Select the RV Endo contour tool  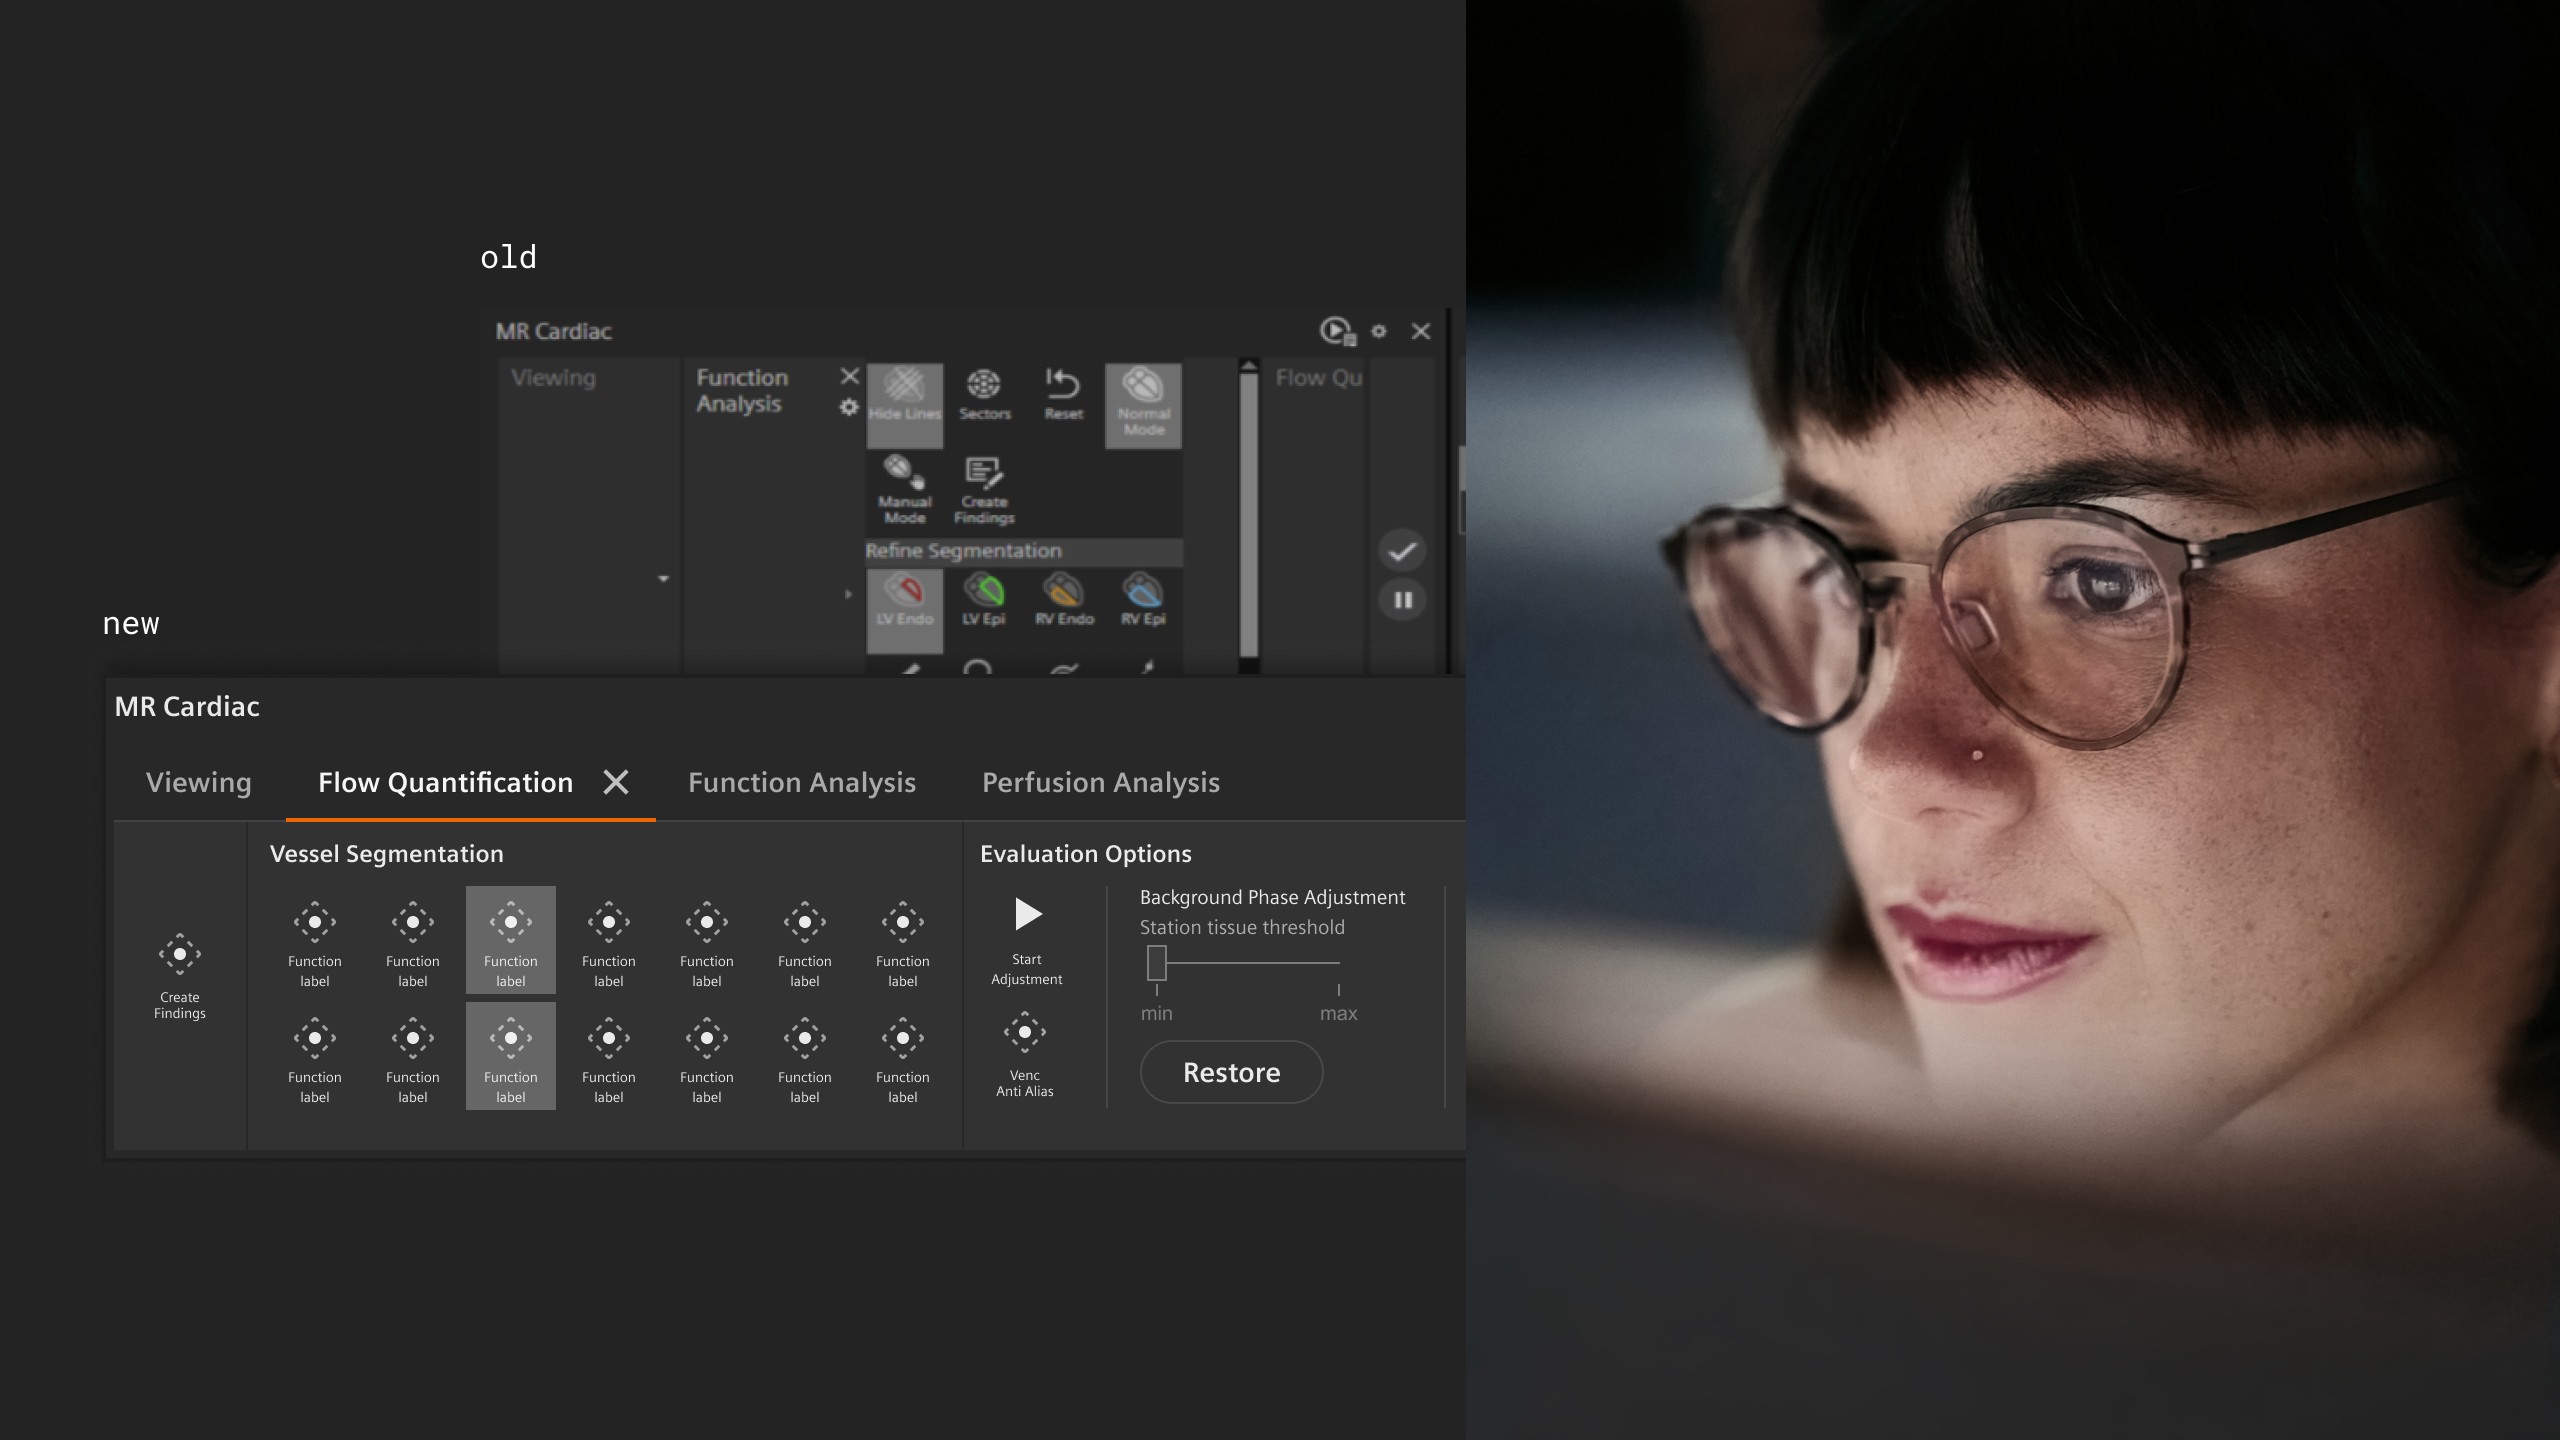[x=1063, y=592]
